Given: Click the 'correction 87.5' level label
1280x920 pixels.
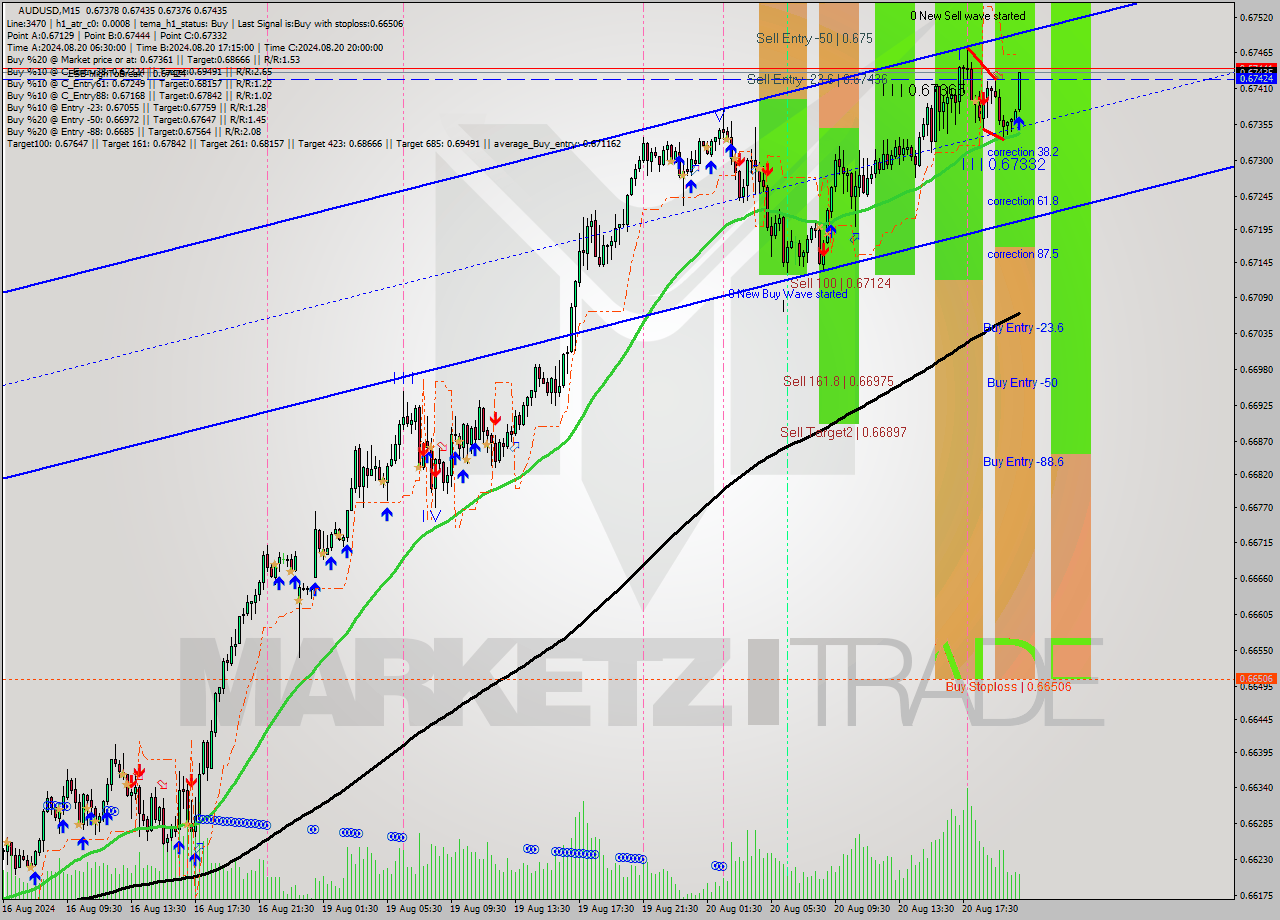Looking at the screenshot, I should tap(1022, 254).
